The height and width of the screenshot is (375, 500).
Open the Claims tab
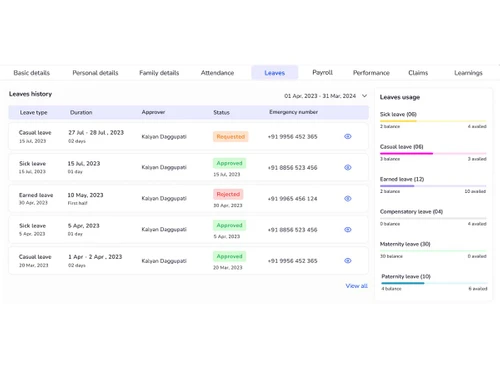pyautogui.click(x=418, y=73)
